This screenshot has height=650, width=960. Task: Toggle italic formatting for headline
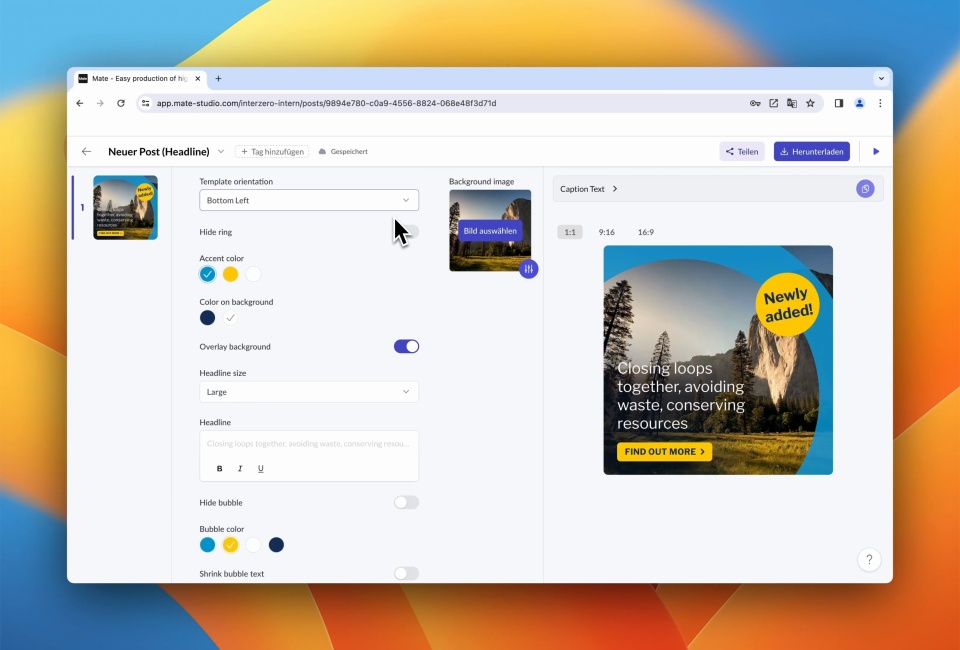tap(240, 468)
